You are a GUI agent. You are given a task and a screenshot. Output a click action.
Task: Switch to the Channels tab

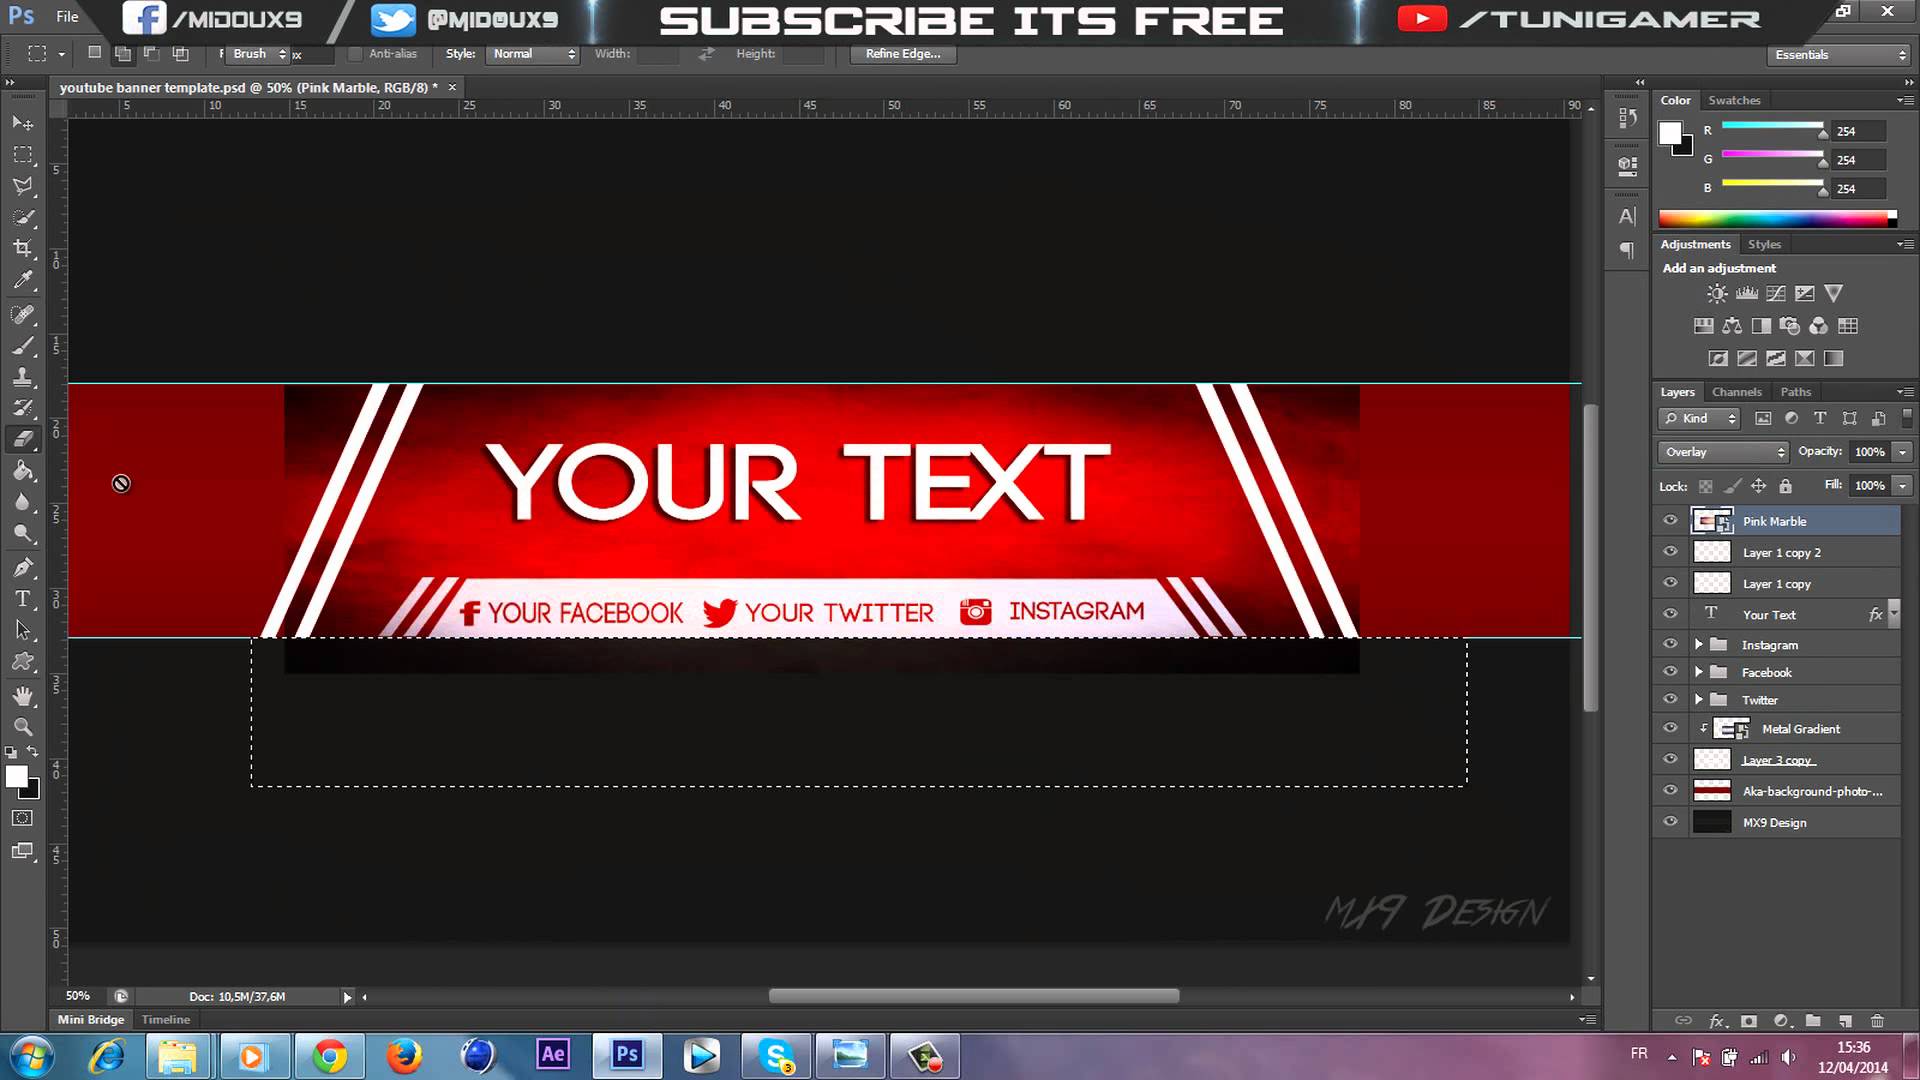(x=1737, y=392)
